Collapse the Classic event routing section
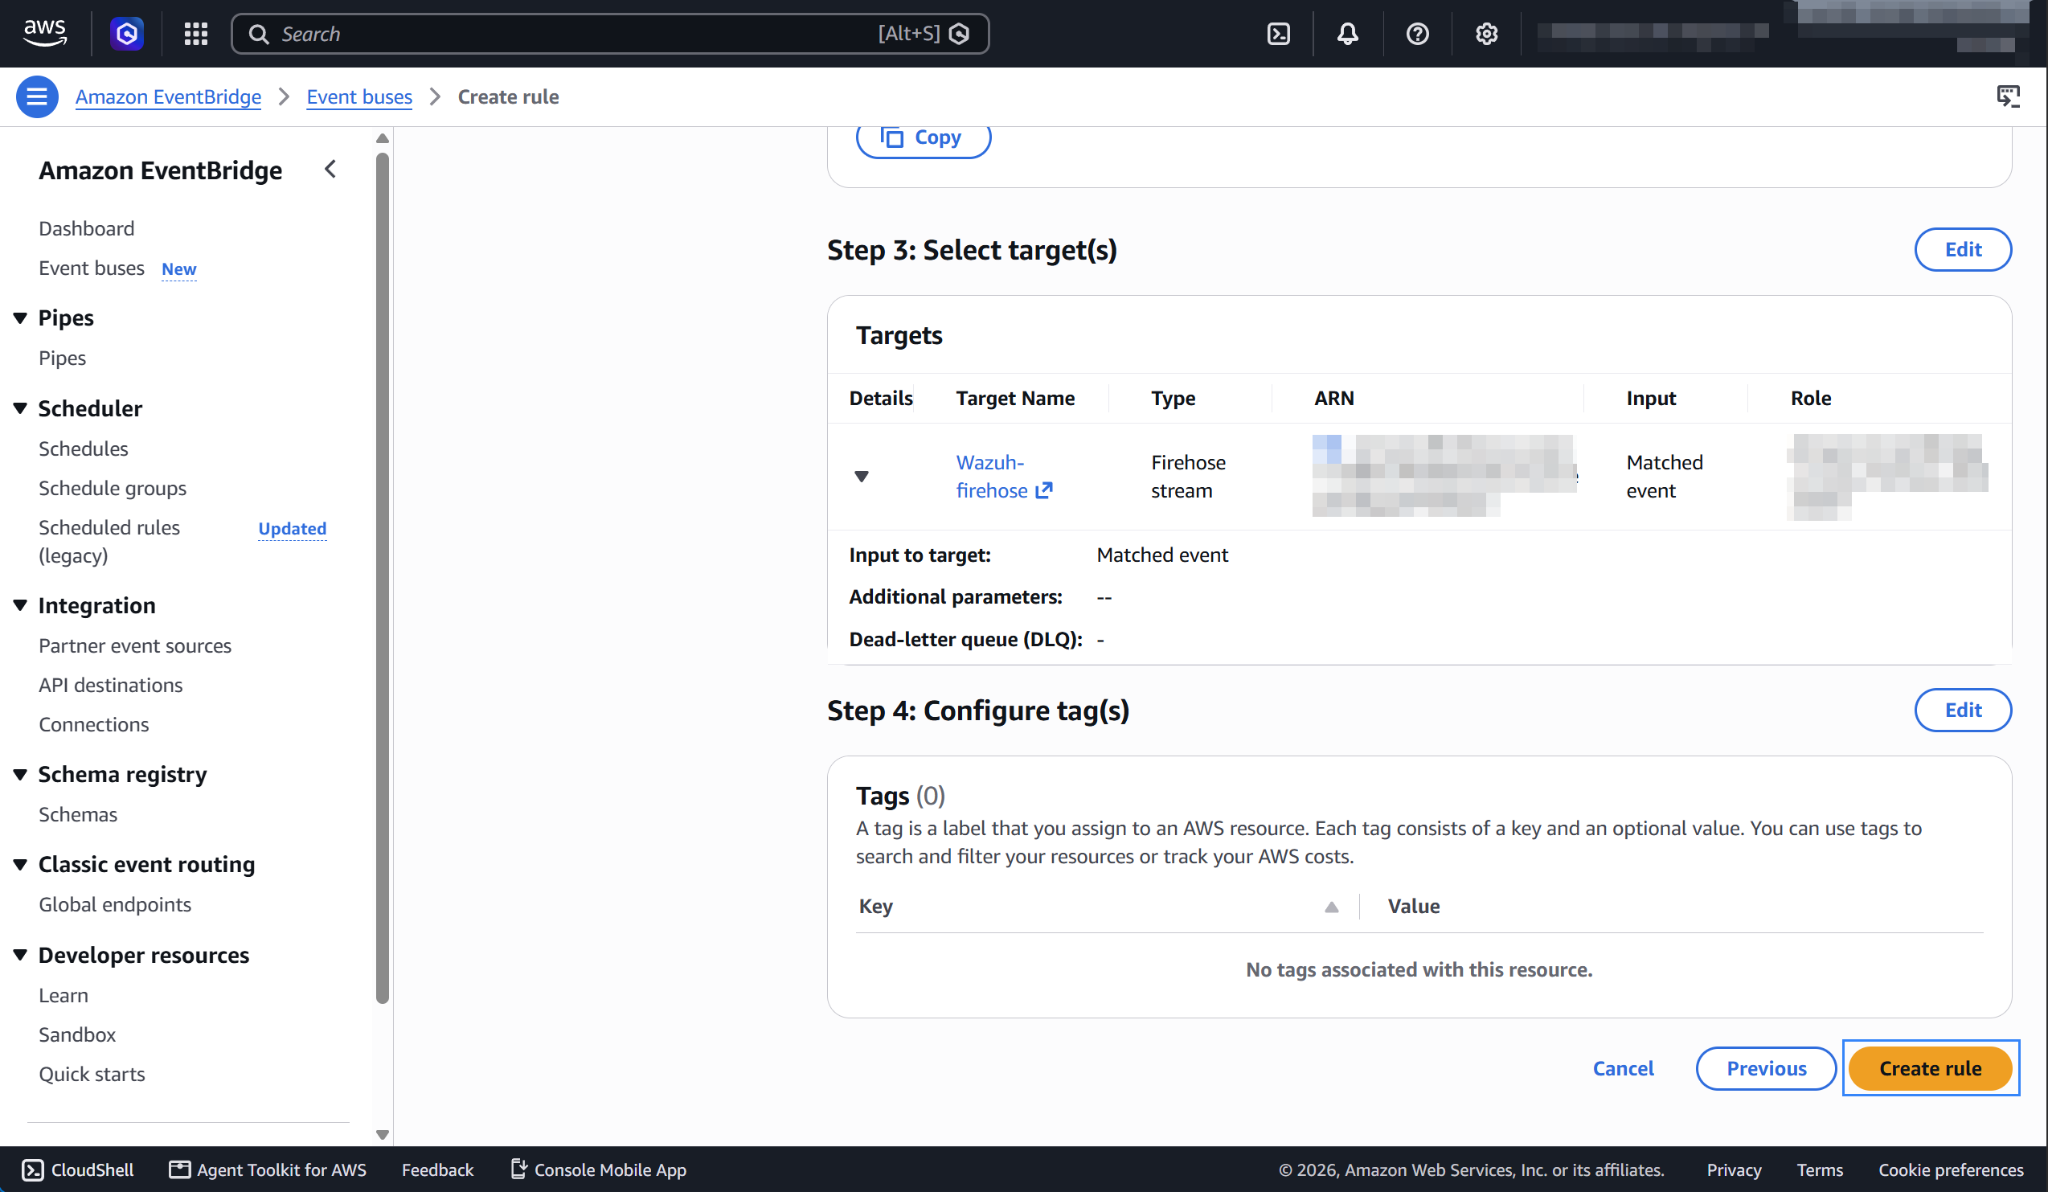2048x1192 pixels. [20, 864]
